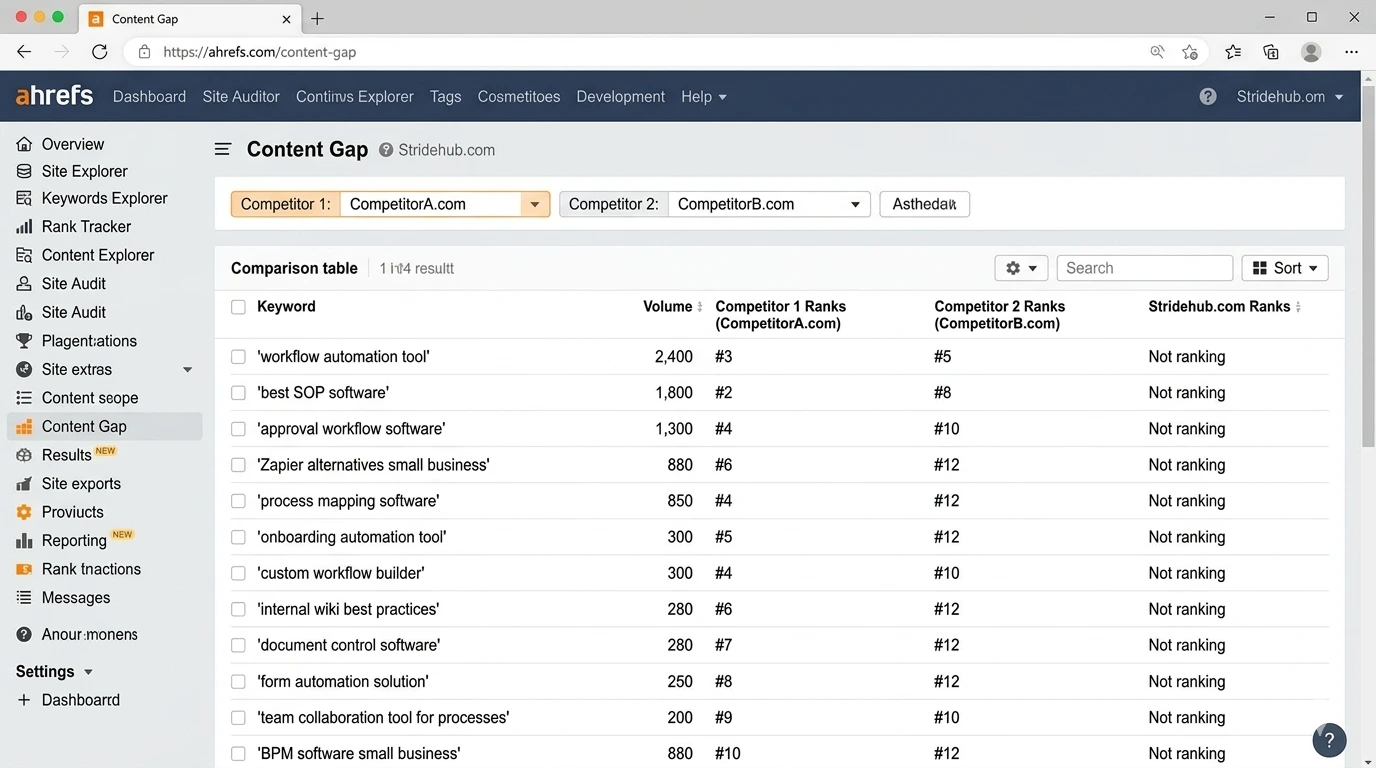Open Rank Tracker in the sidebar

86,227
